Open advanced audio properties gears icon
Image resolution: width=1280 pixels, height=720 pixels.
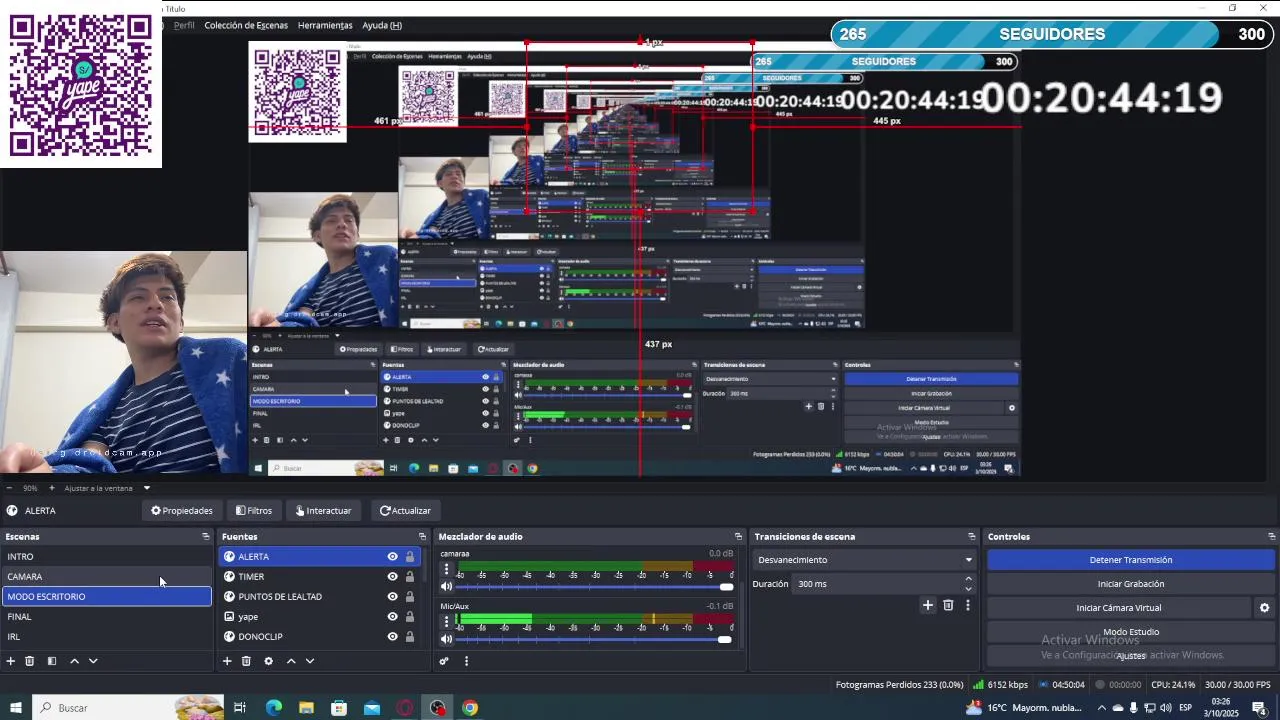(444, 661)
